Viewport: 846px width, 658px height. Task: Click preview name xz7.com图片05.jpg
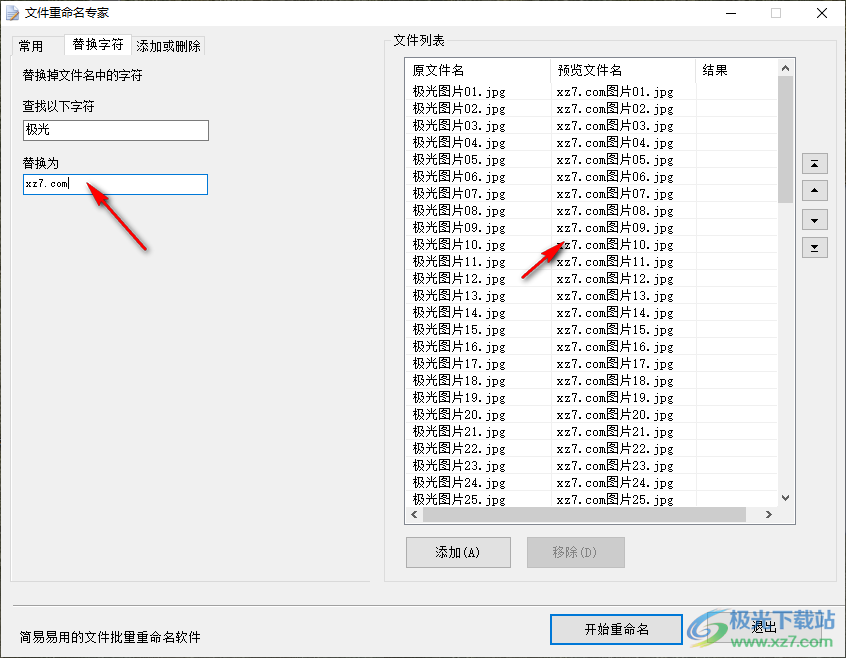615,160
